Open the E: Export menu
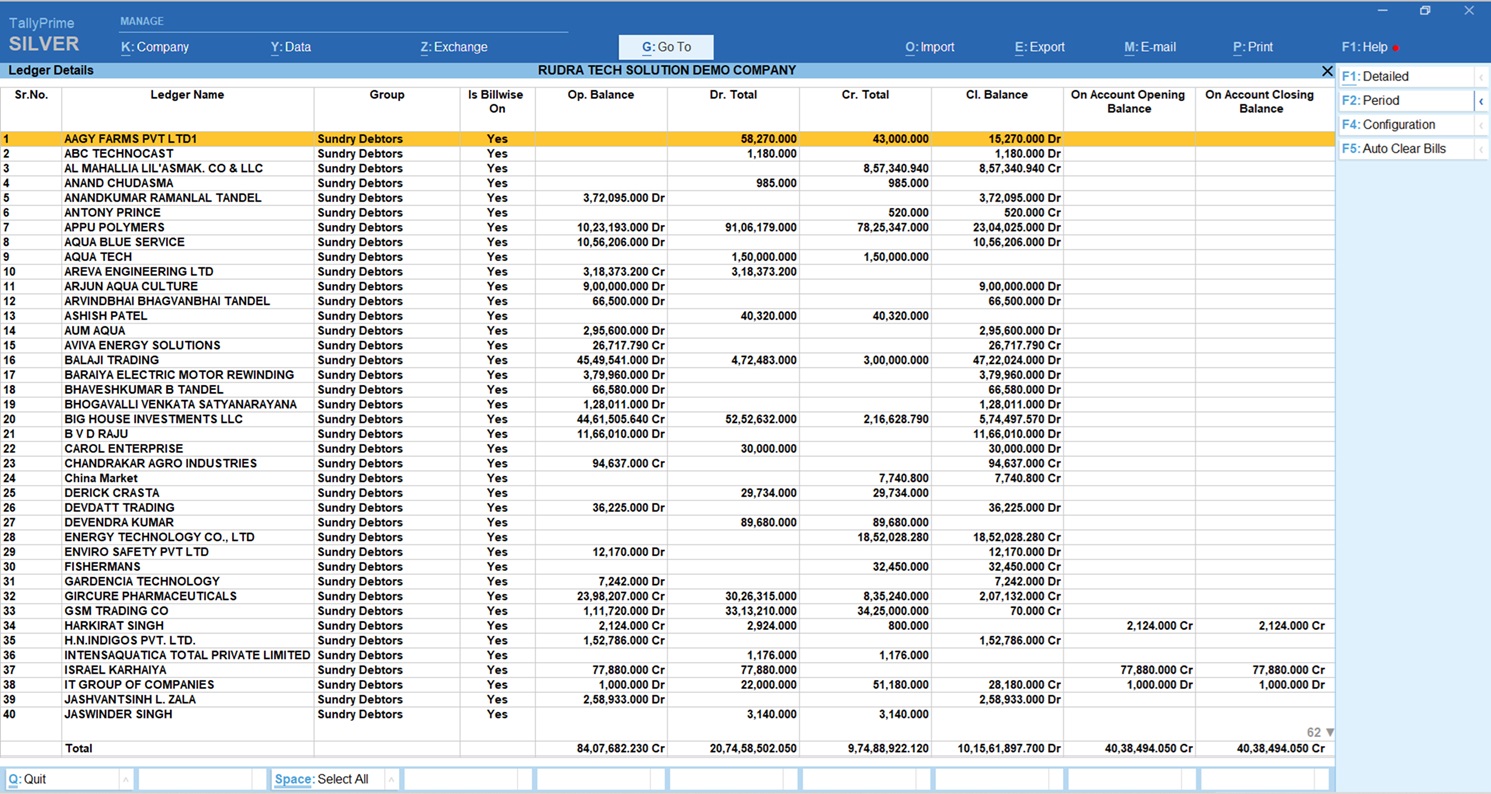The width and height of the screenshot is (1491, 794). (1039, 47)
